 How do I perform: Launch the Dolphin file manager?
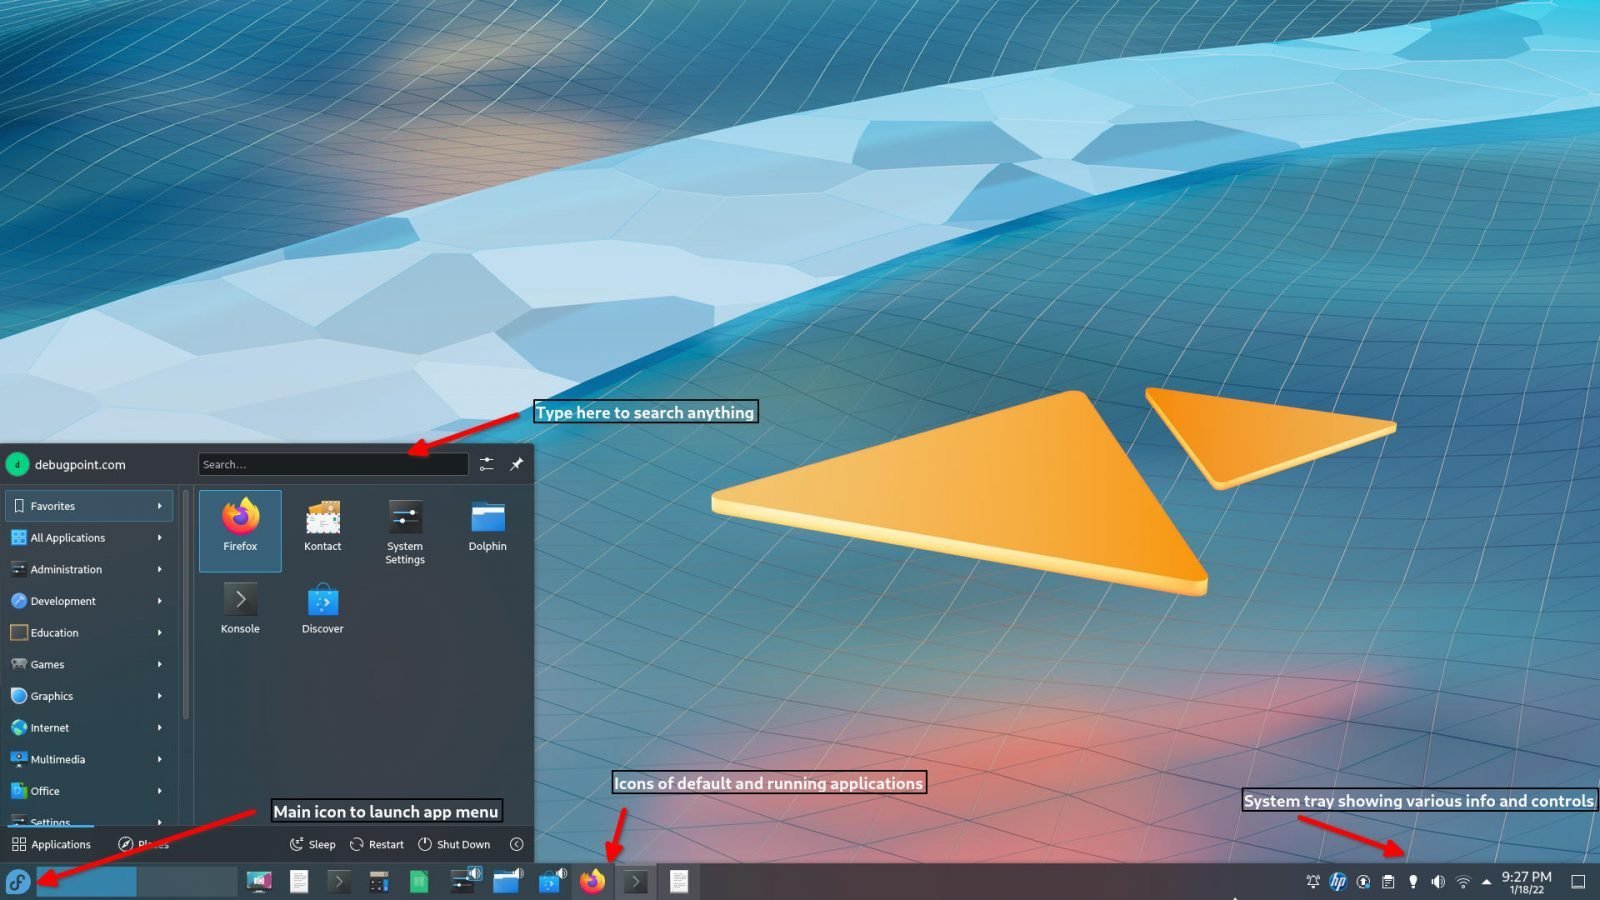(x=487, y=523)
